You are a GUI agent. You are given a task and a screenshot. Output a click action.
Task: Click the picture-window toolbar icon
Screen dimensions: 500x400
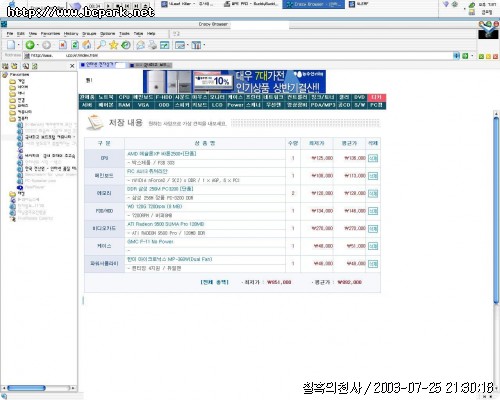pos(180,45)
